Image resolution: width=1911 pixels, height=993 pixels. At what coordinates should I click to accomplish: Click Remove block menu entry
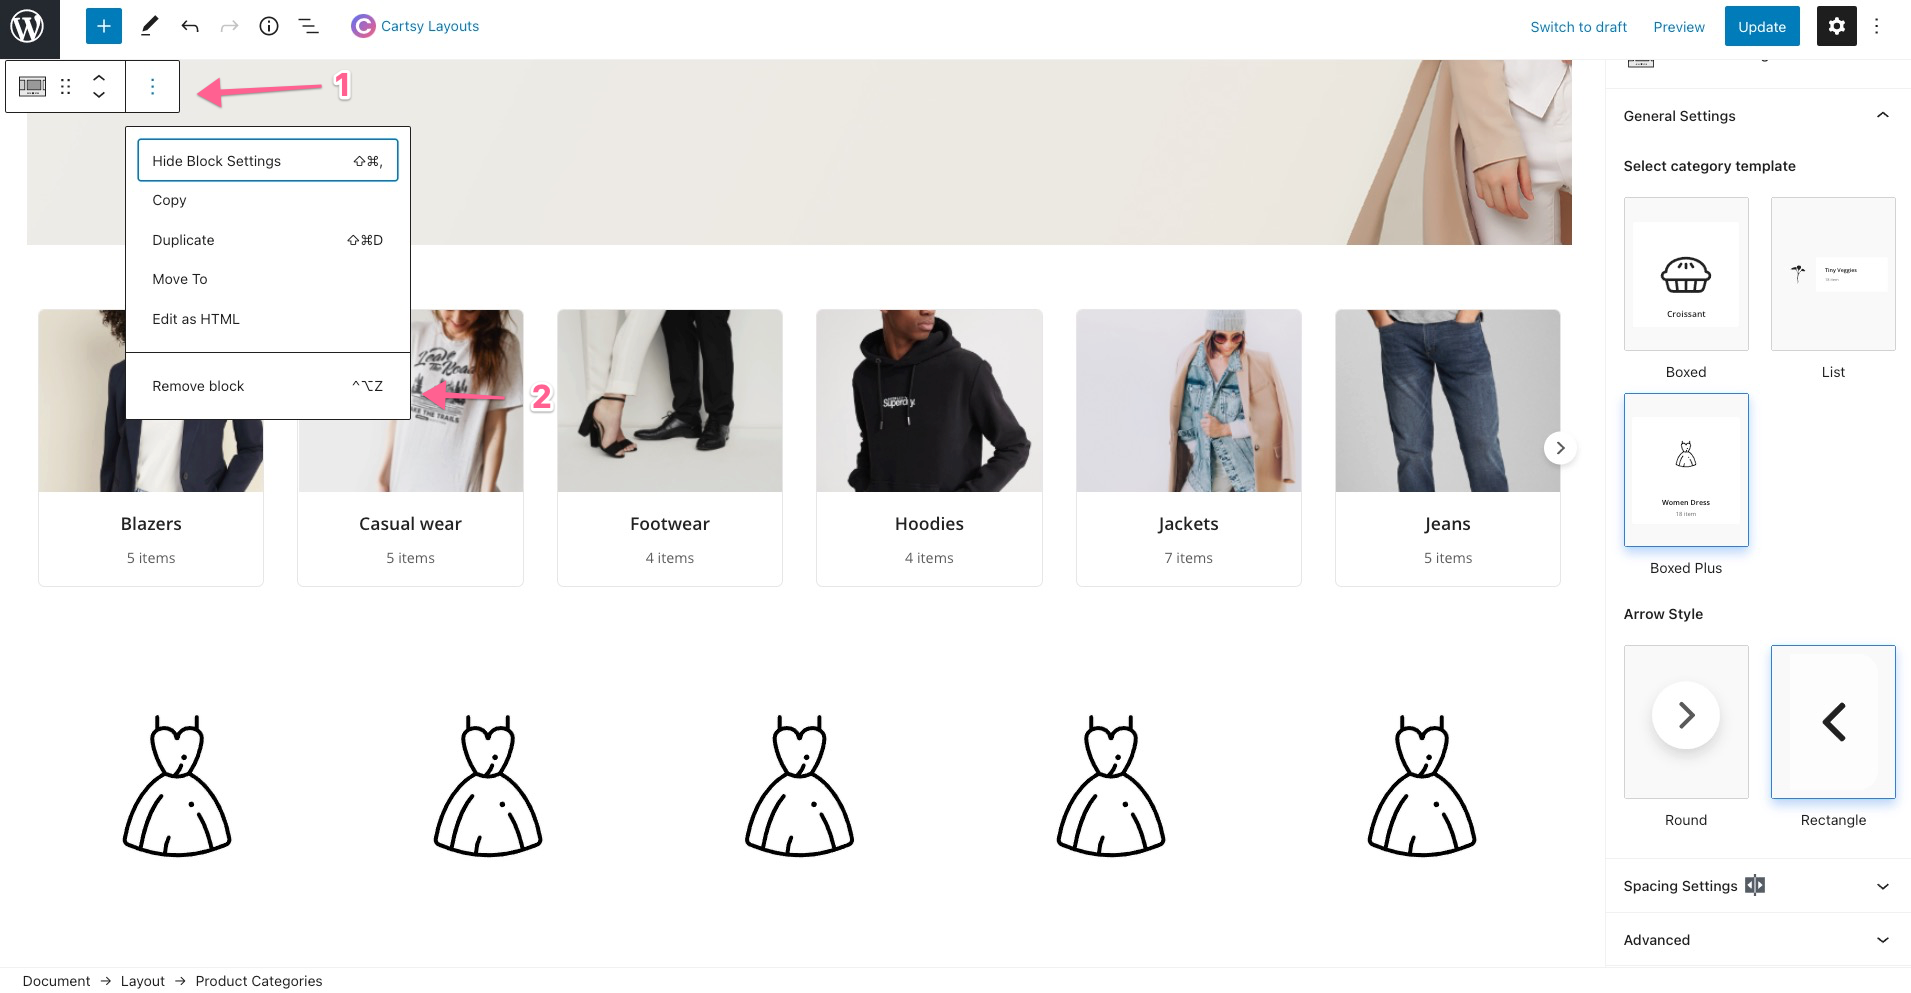tap(268, 386)
